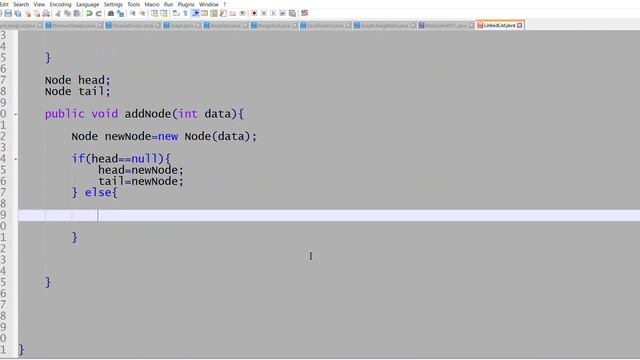
Task: Toggle file monitoring eye icon
Action: (x=242, y=13)
